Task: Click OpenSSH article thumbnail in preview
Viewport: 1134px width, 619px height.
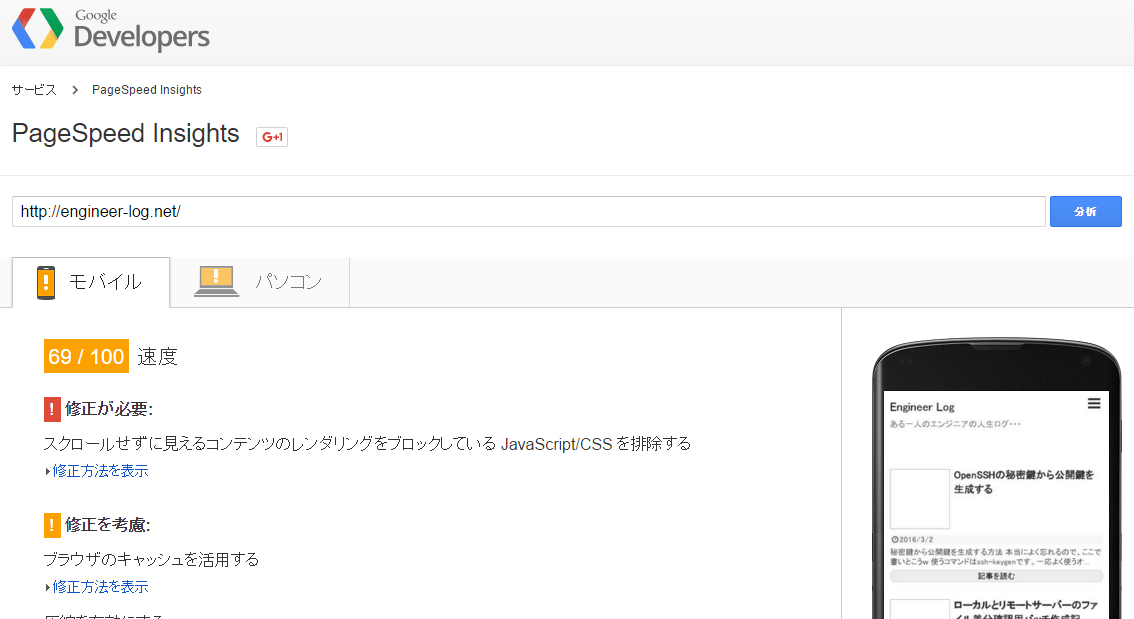Action: [919, 499]
